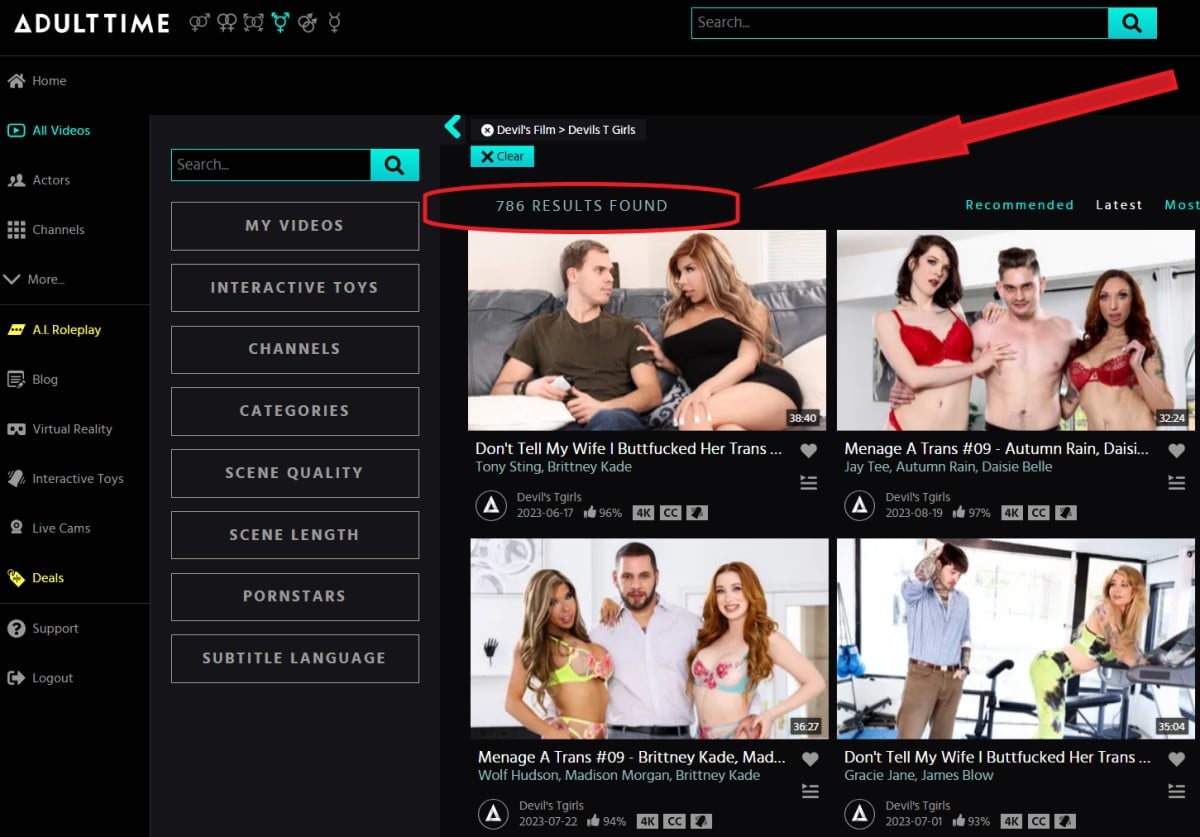Collapse the filter panel with the teal chevron
1200x837 pixels.
453,126
